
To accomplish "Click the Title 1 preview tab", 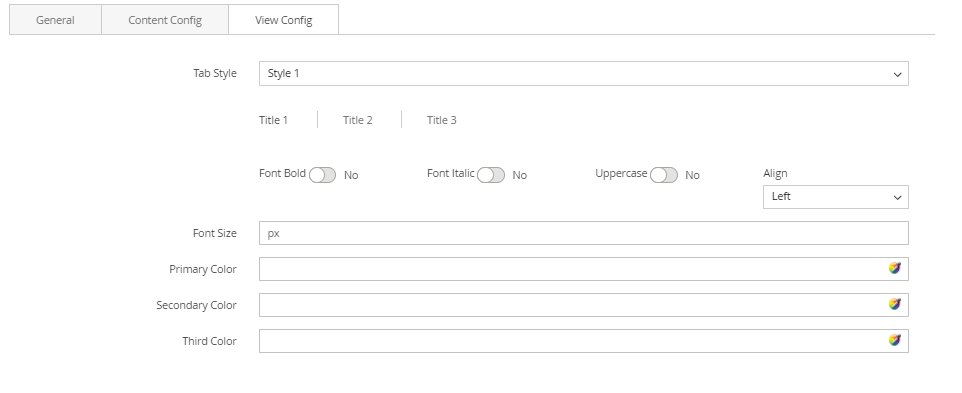I will (274, 120).
